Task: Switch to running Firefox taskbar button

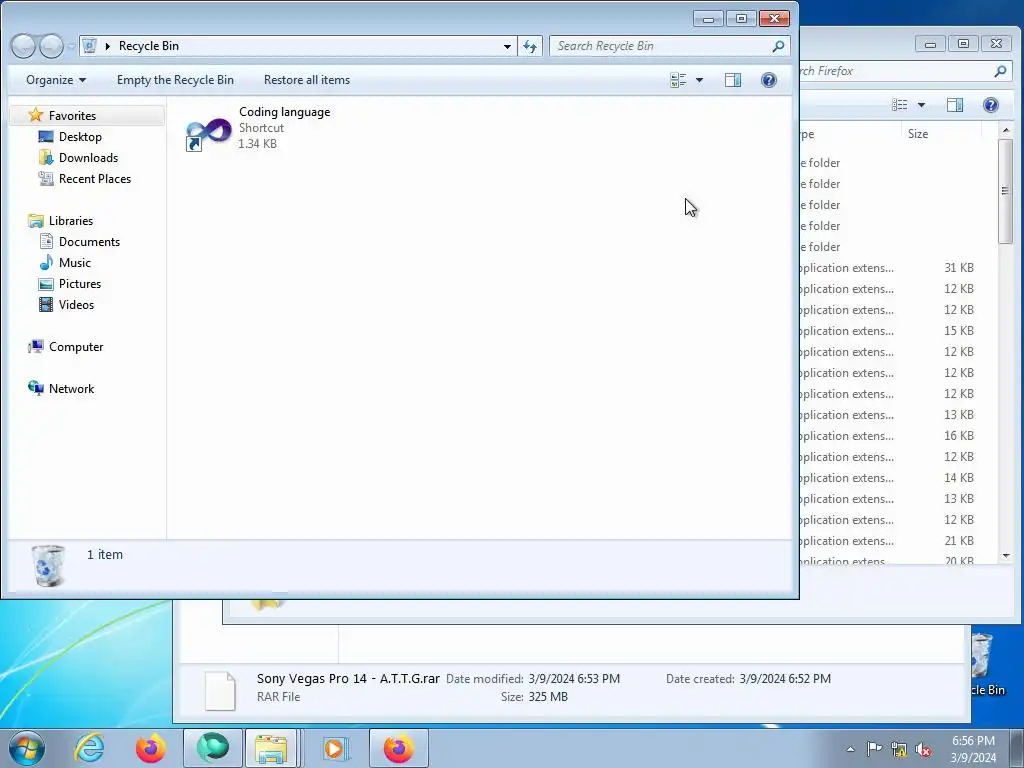Action: 399,748
